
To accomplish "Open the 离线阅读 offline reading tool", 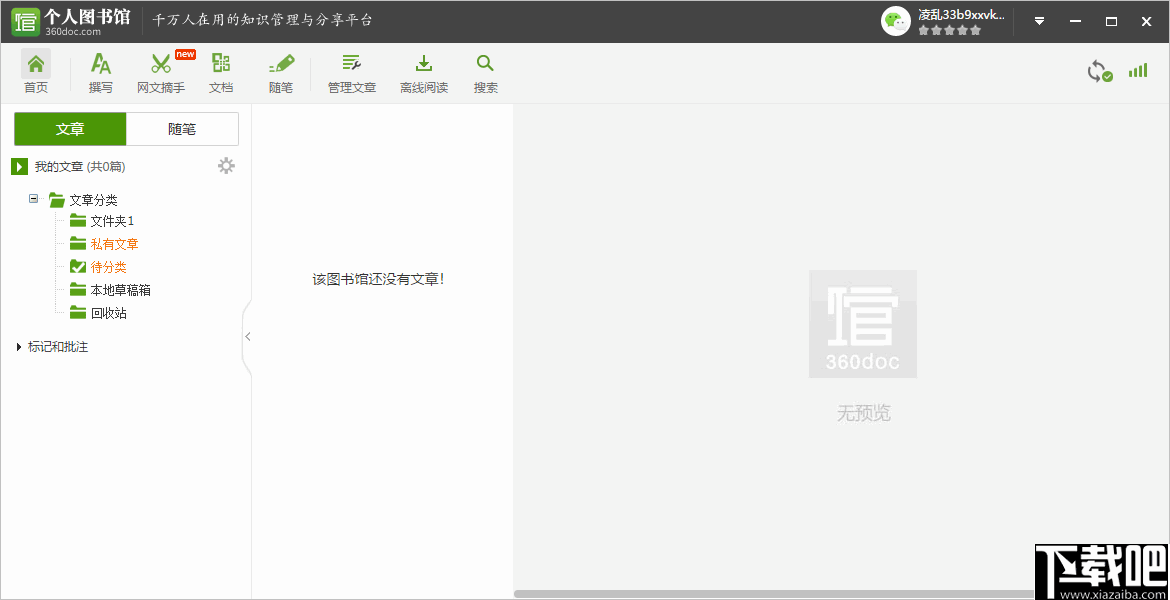I will pyautogui.click(x=423, y=72).
